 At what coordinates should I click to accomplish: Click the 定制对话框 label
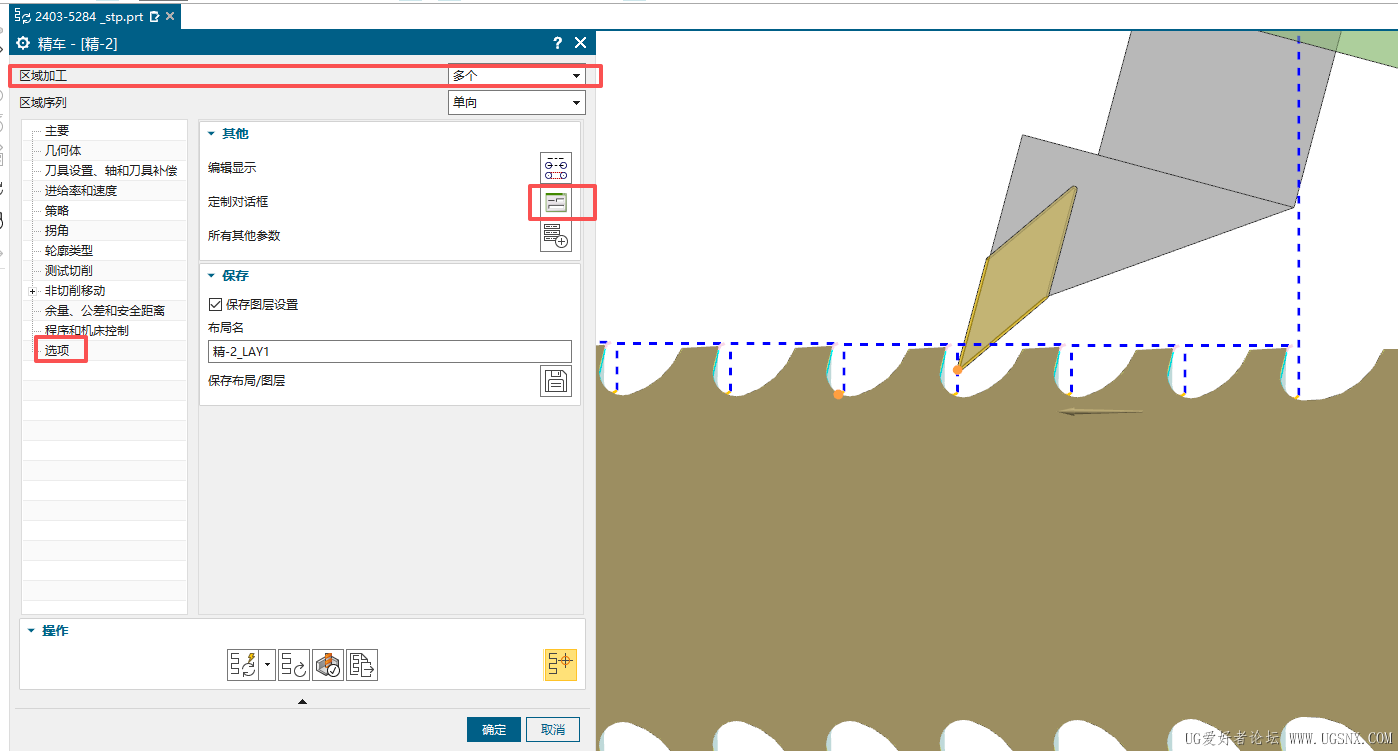pos(238,202)
